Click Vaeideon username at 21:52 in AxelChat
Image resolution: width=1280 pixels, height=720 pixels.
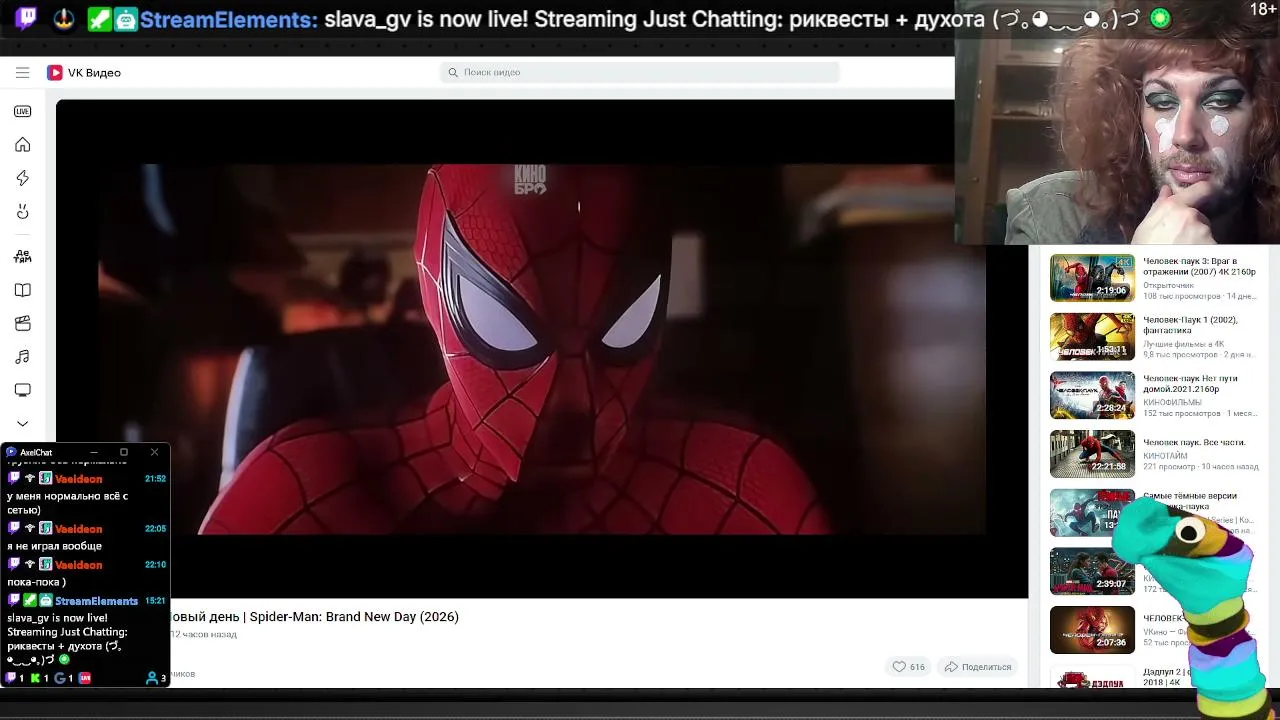78,479
